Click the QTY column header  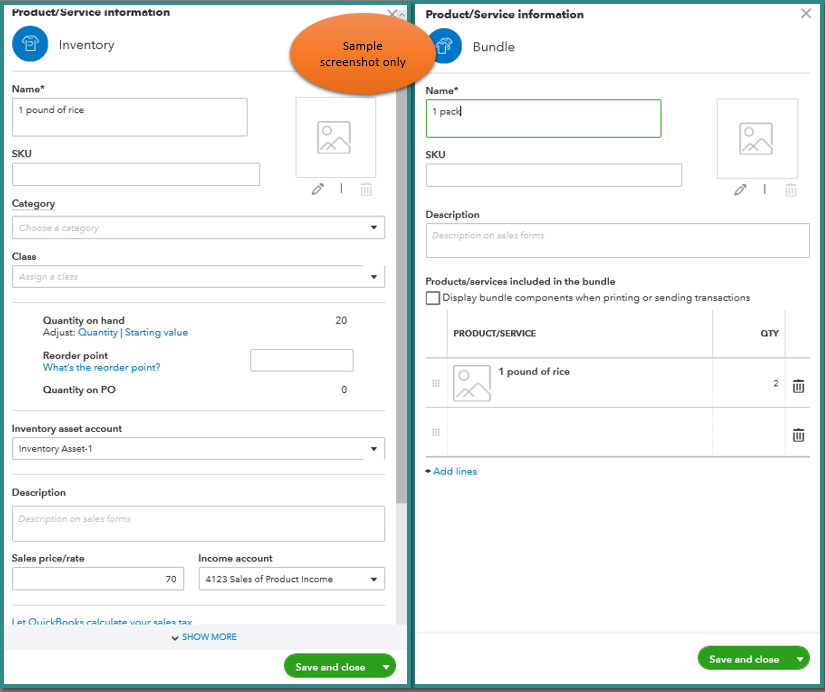pos(769,333)
